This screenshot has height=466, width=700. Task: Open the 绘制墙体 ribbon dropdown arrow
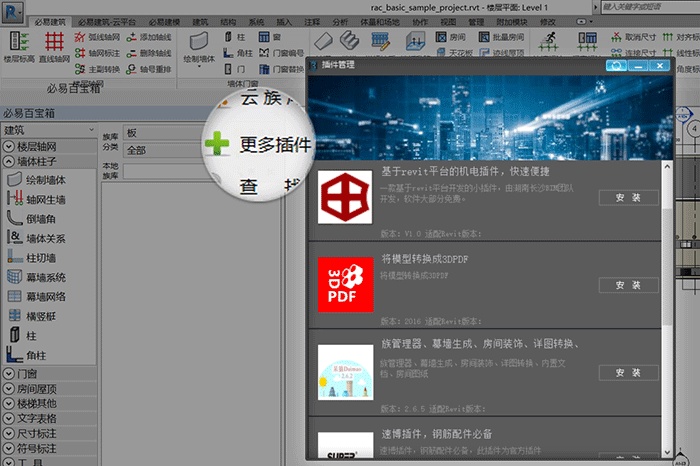pyautogui.click(x=199, y=66)
